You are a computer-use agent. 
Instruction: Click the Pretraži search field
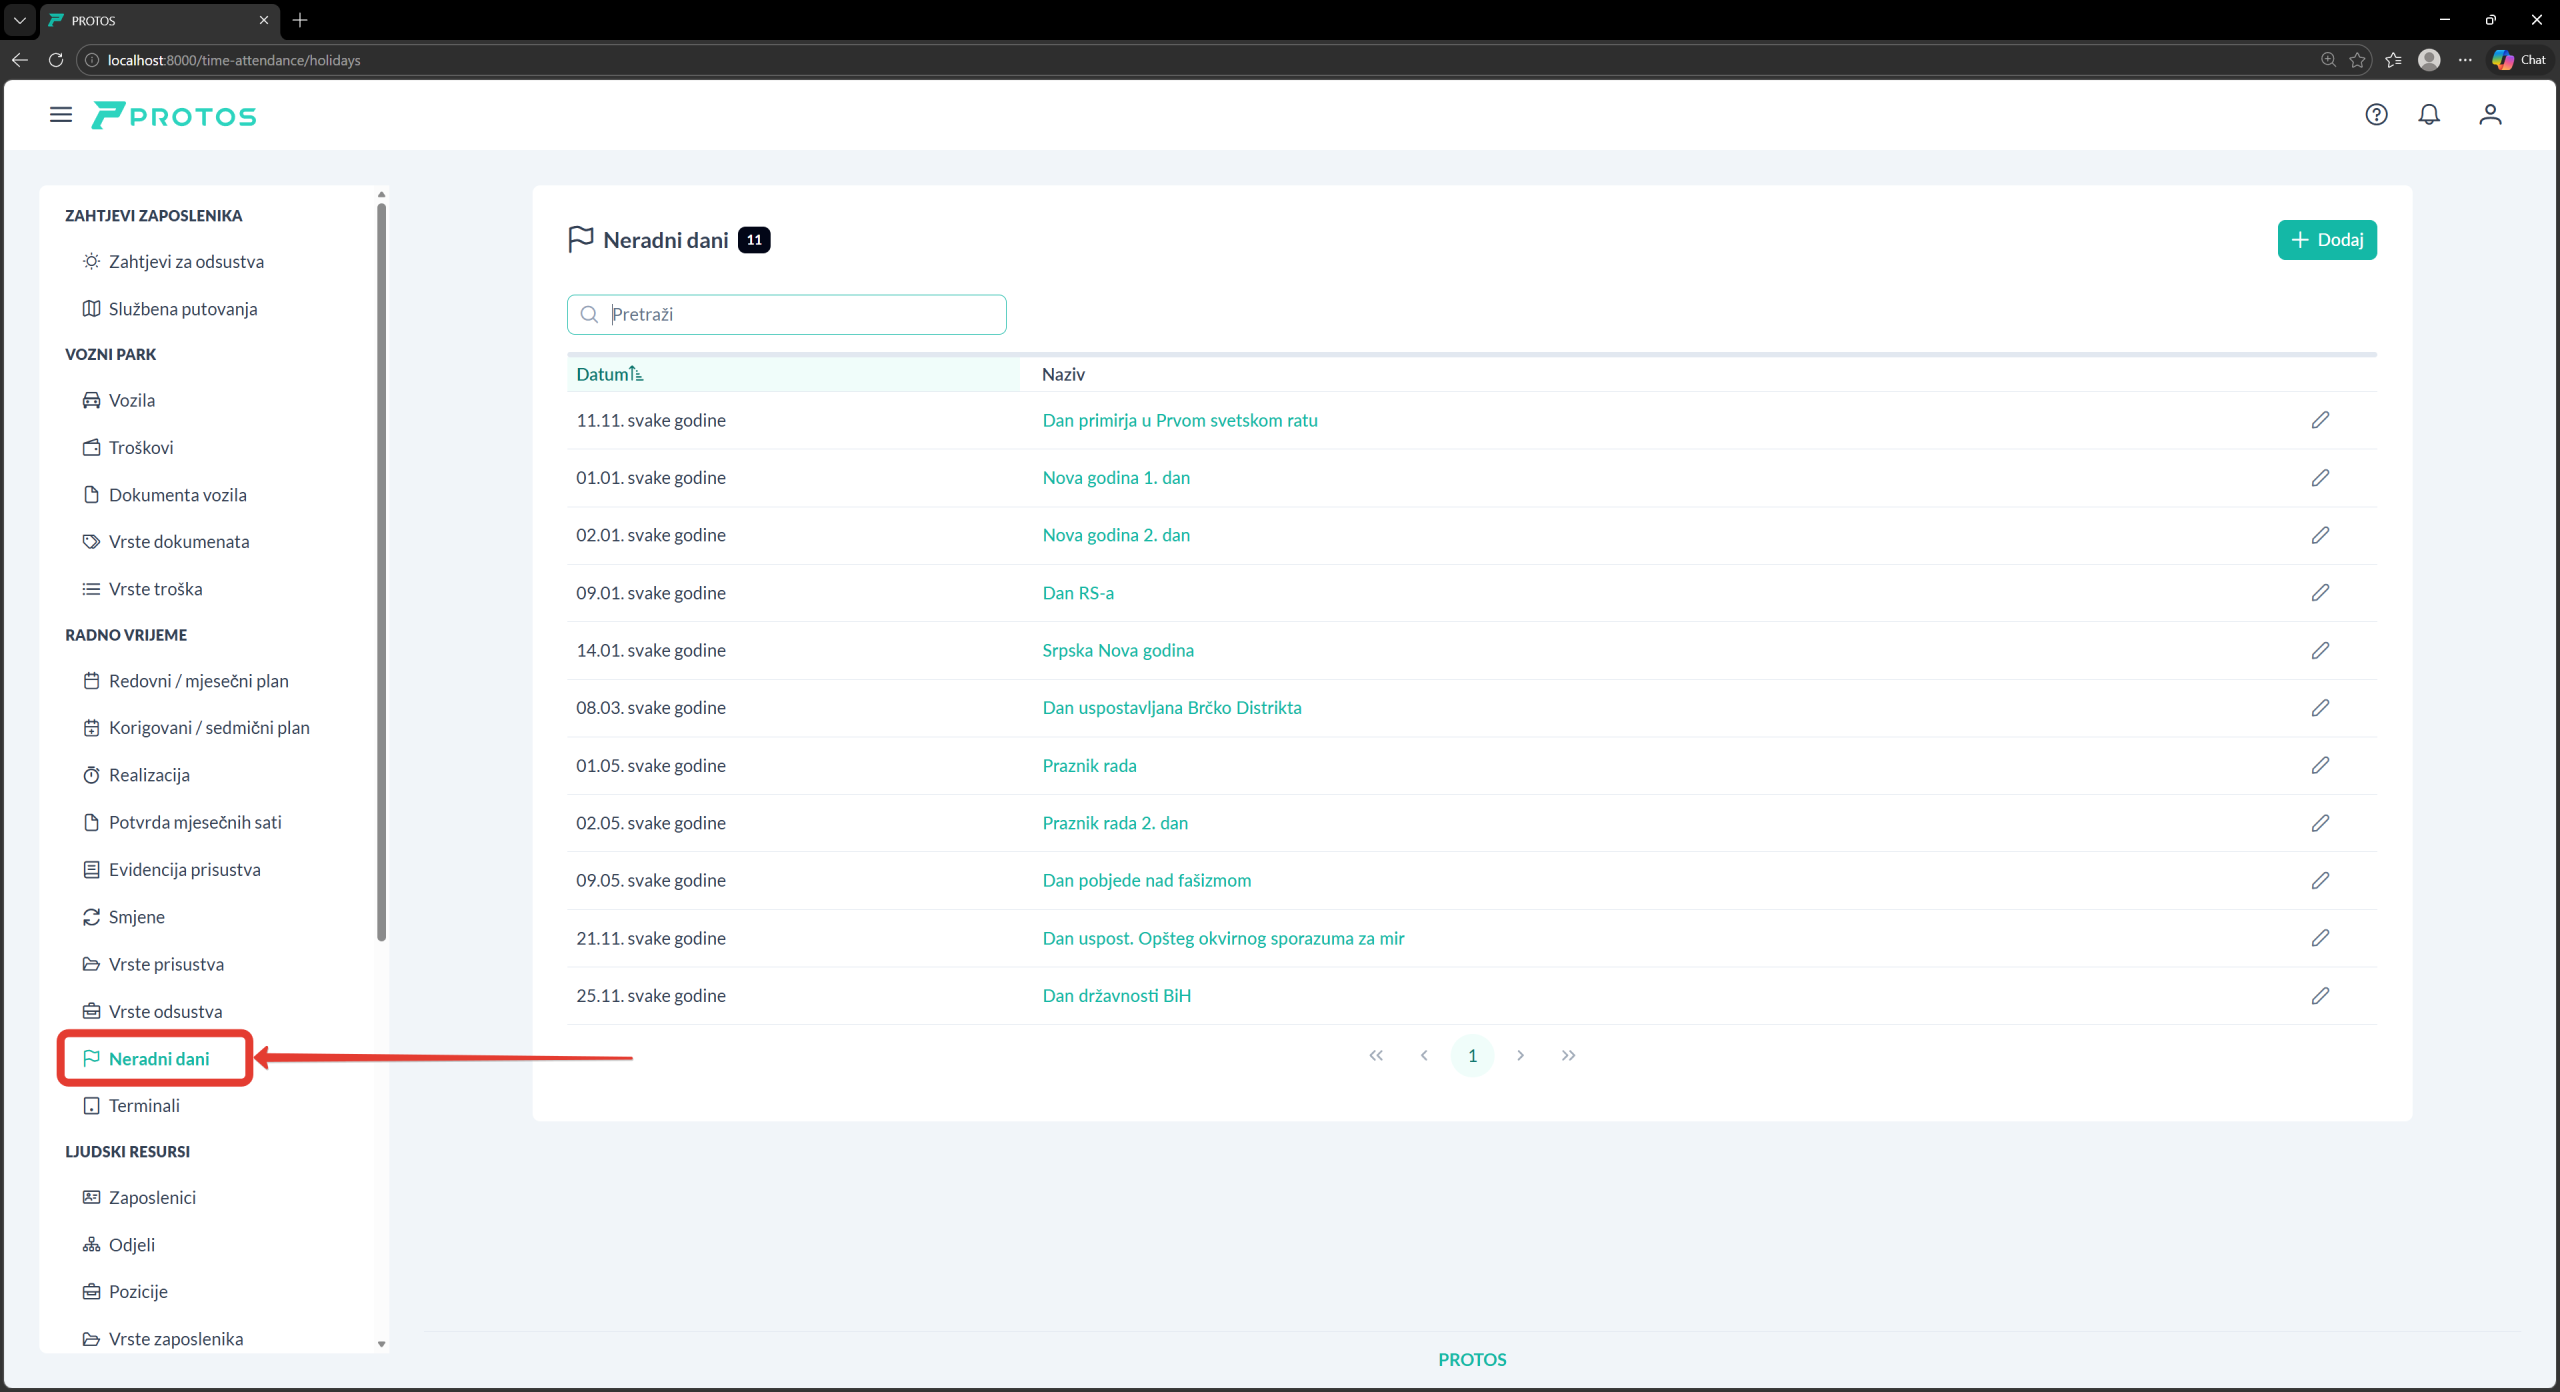click(800, 315)
